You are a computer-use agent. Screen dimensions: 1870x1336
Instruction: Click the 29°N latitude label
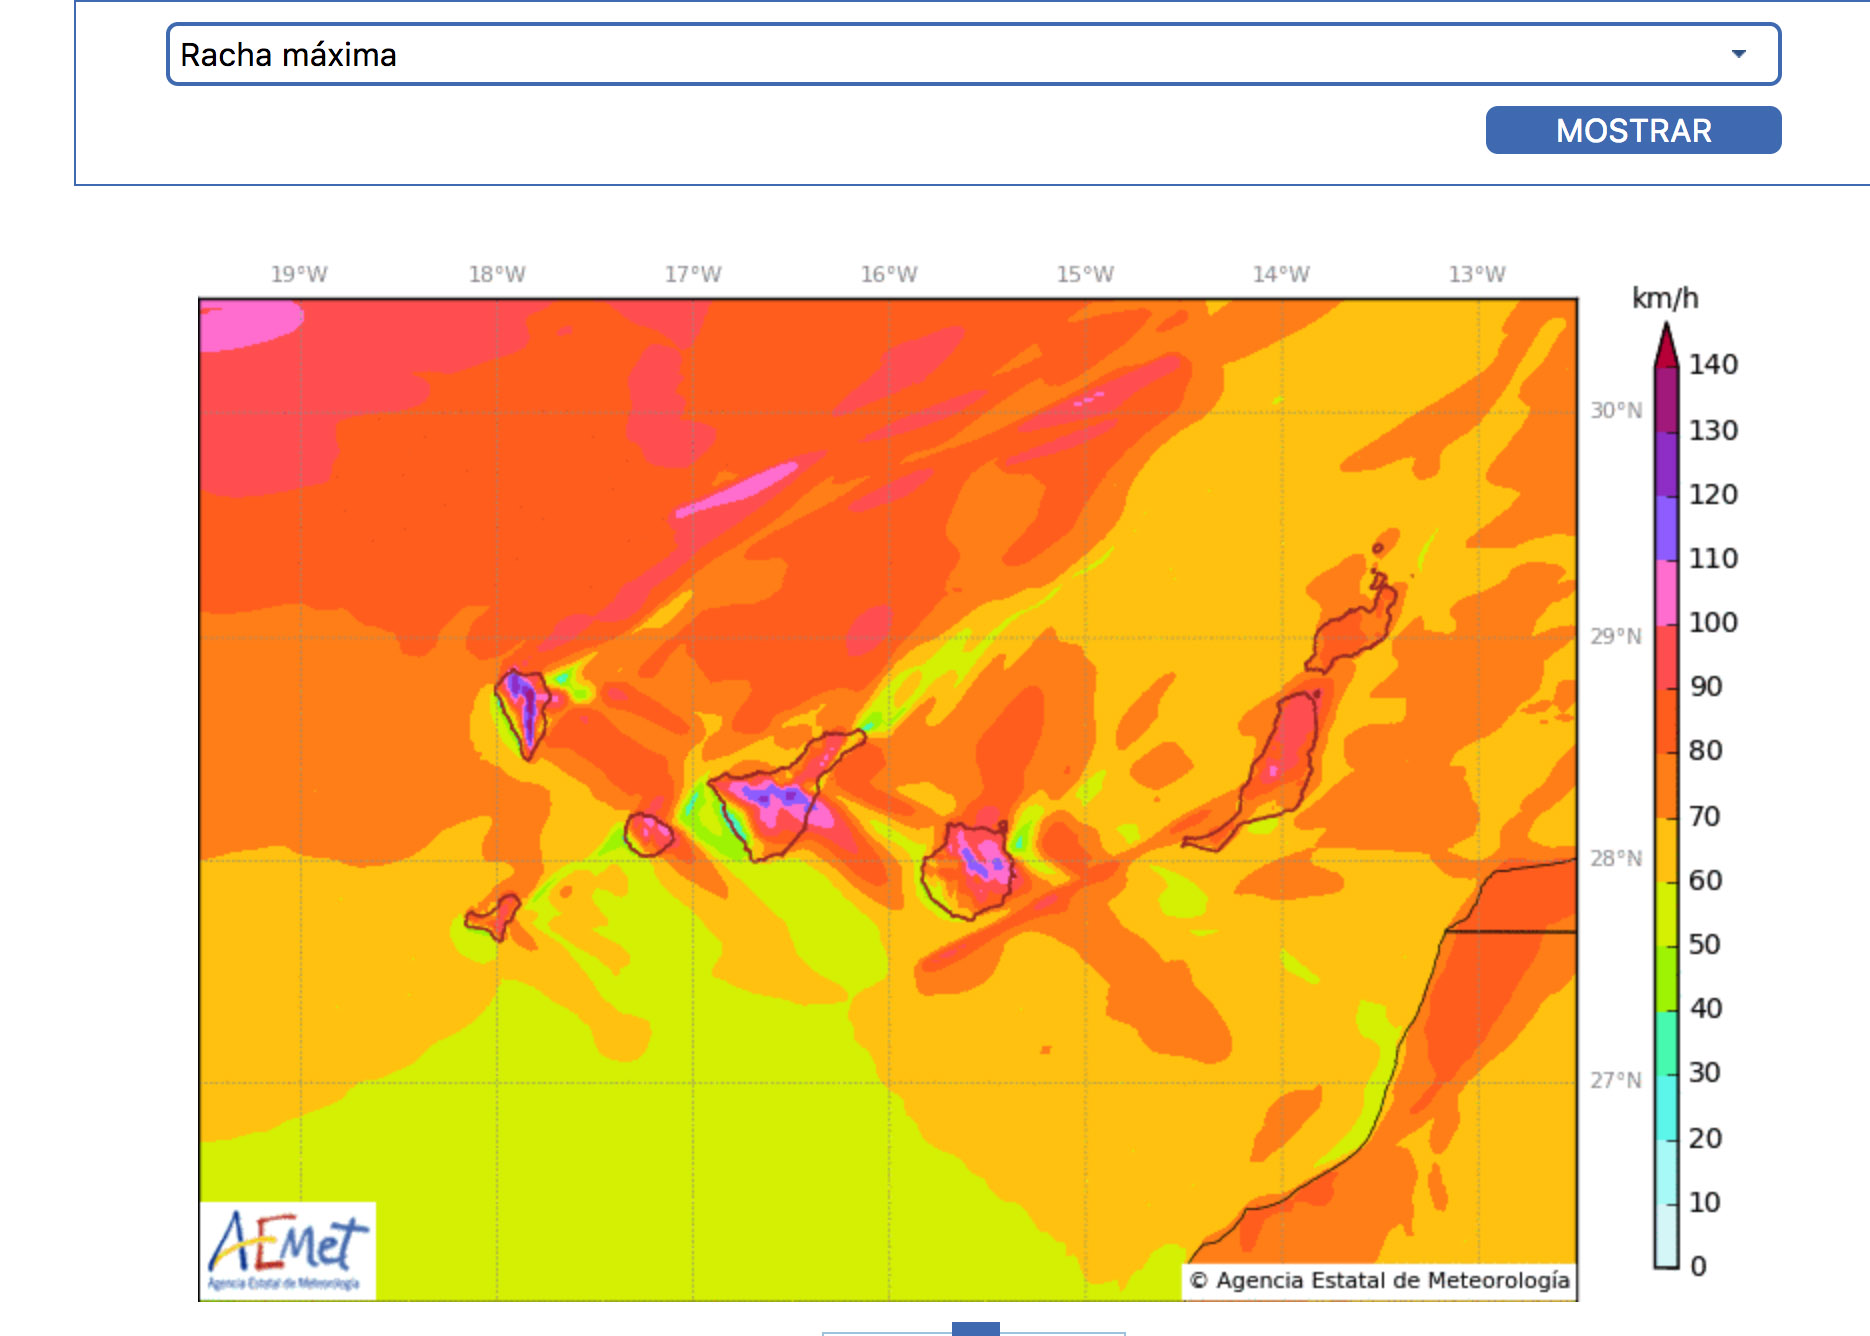[x=1616, y=636]
